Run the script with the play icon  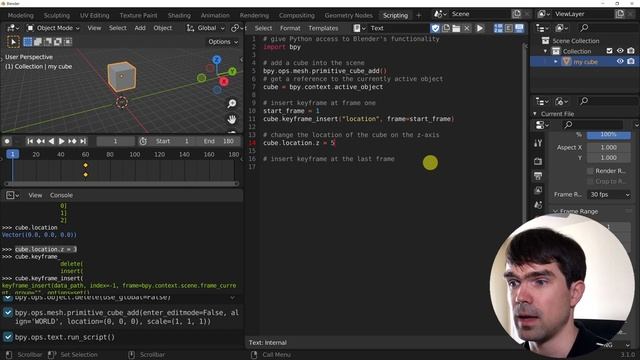tap(480, 28)
